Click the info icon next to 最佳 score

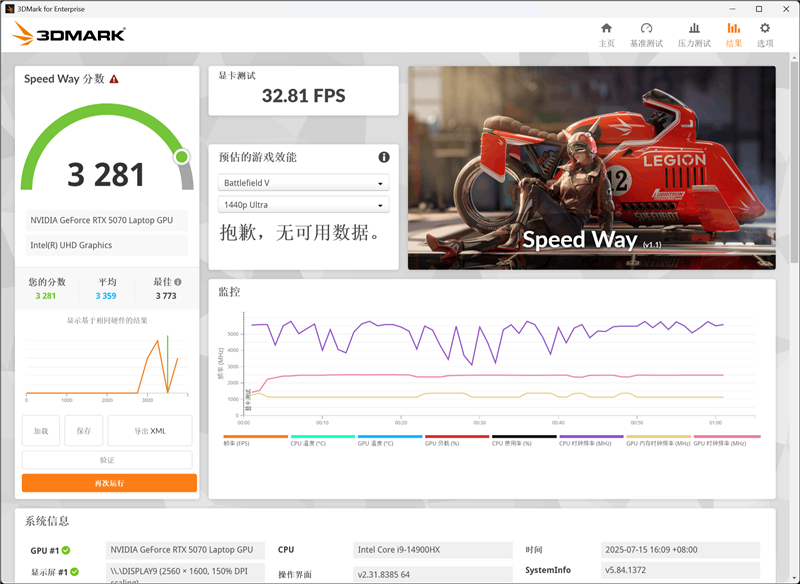(x=178, y=281)
